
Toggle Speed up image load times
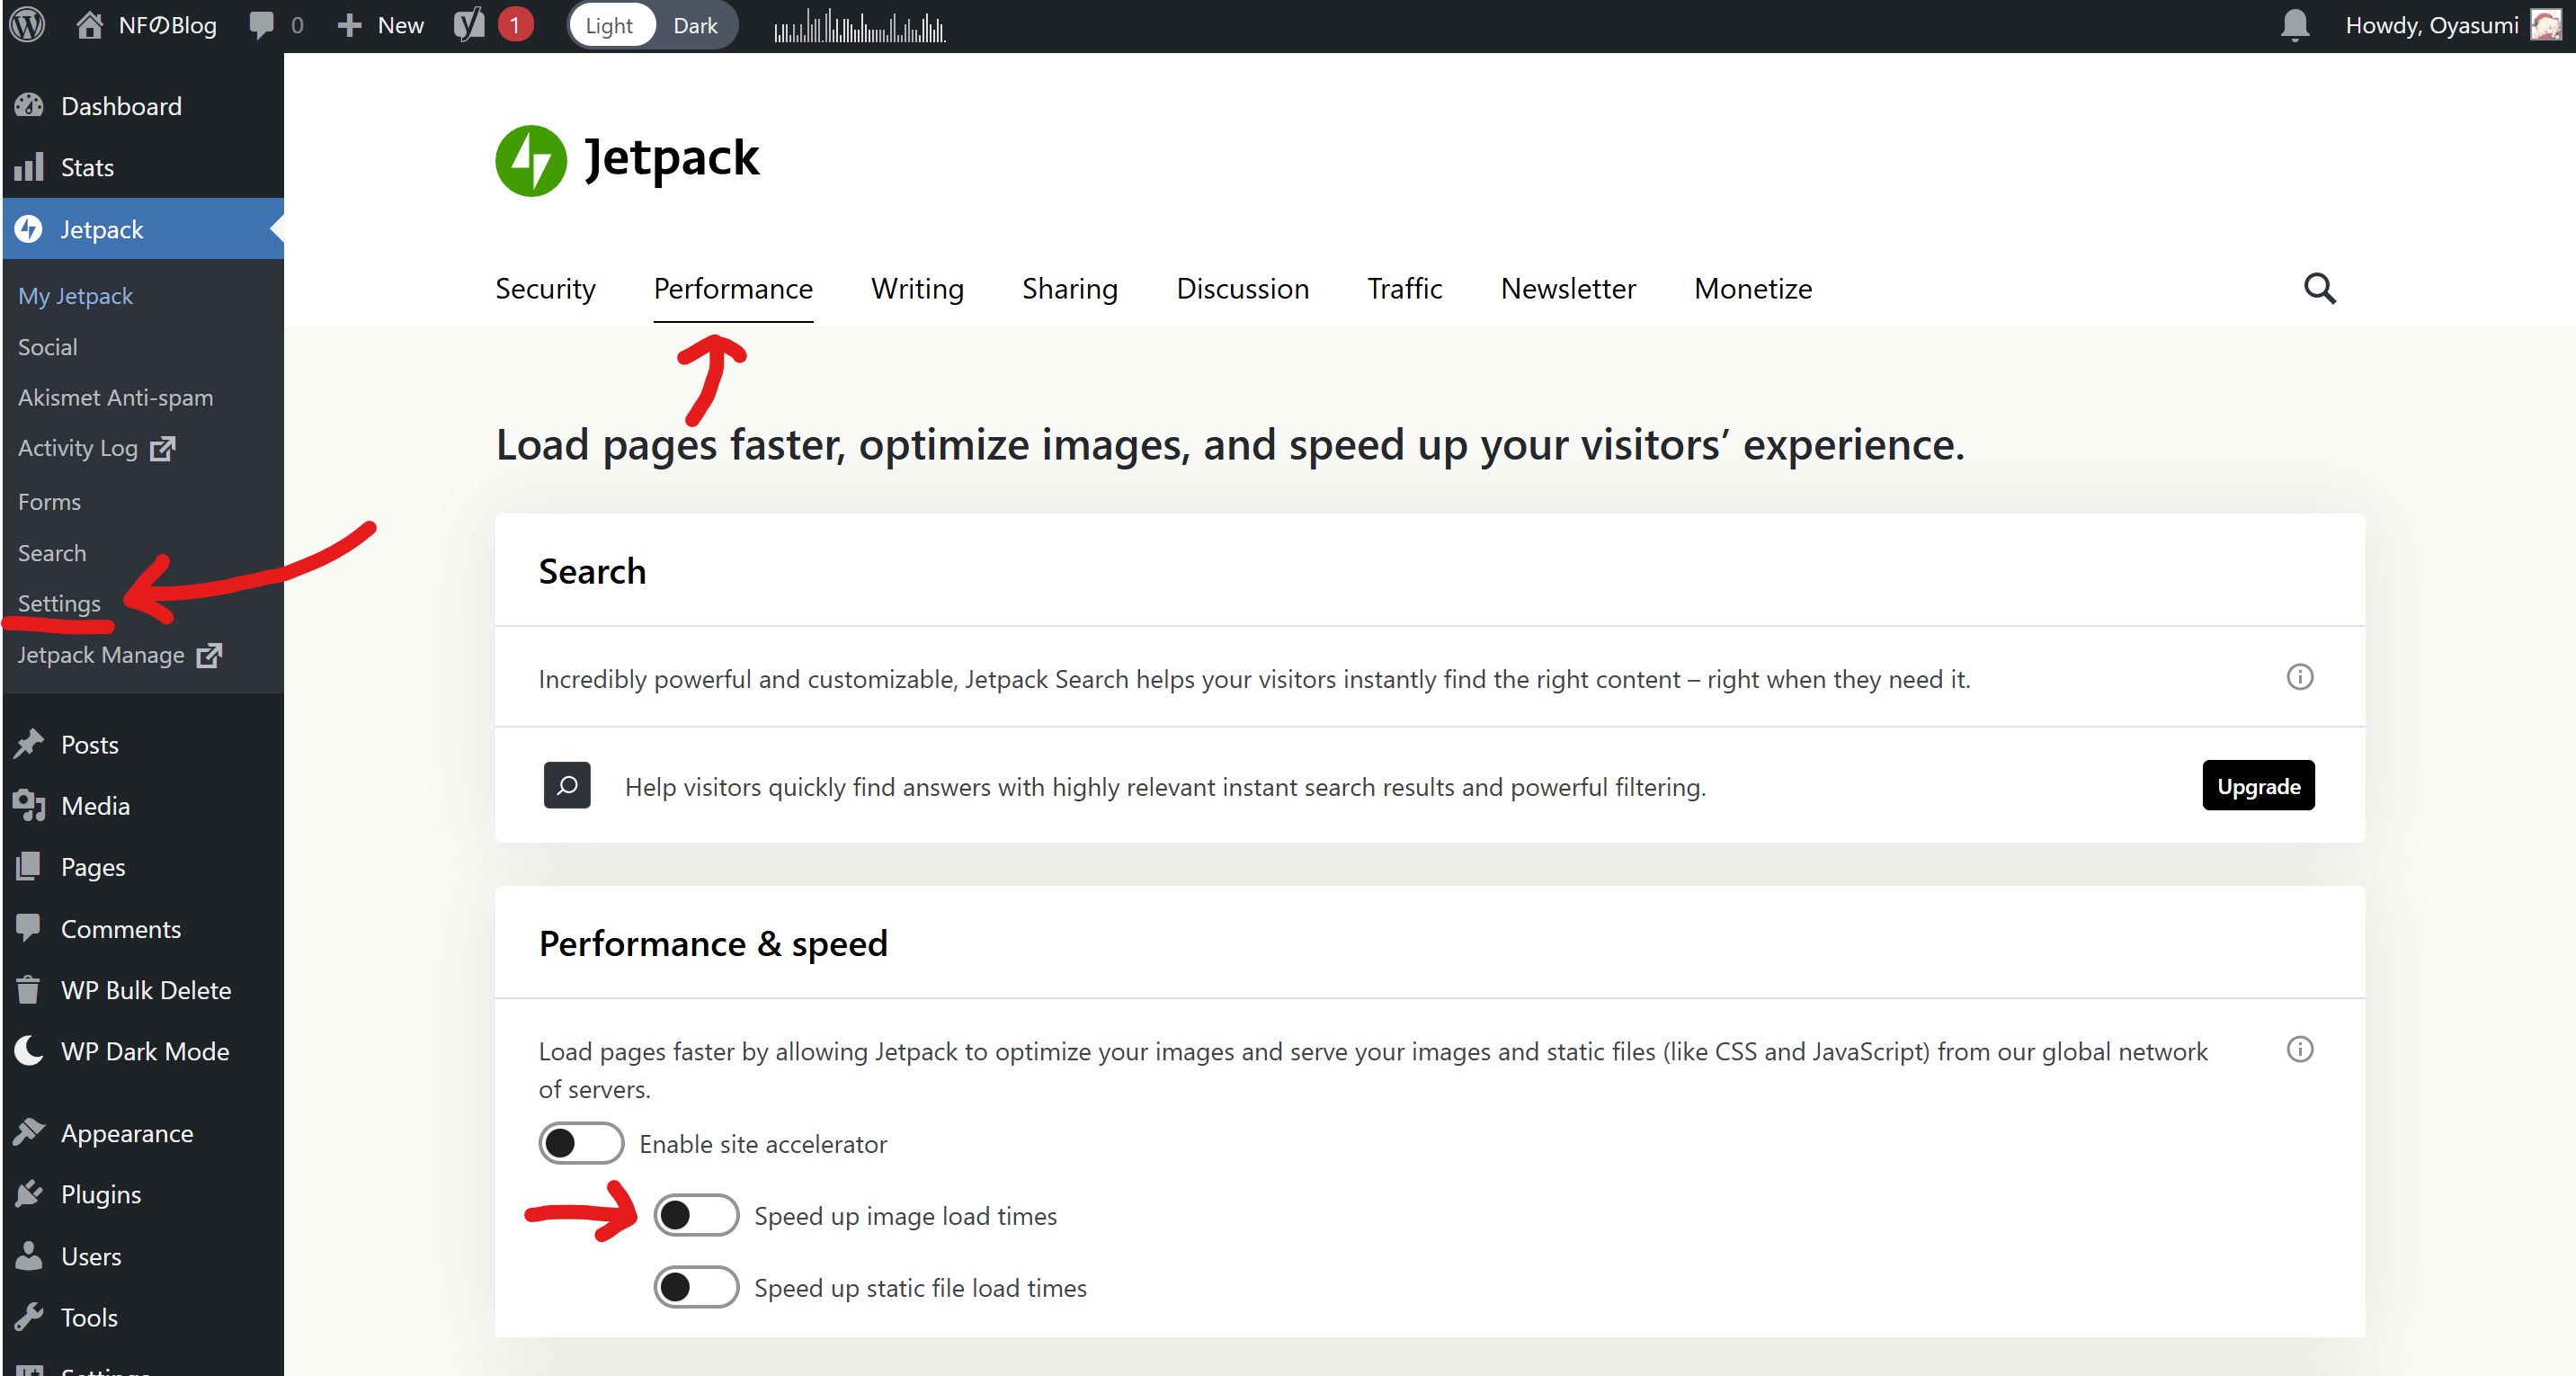click(x=696, y=1216)
